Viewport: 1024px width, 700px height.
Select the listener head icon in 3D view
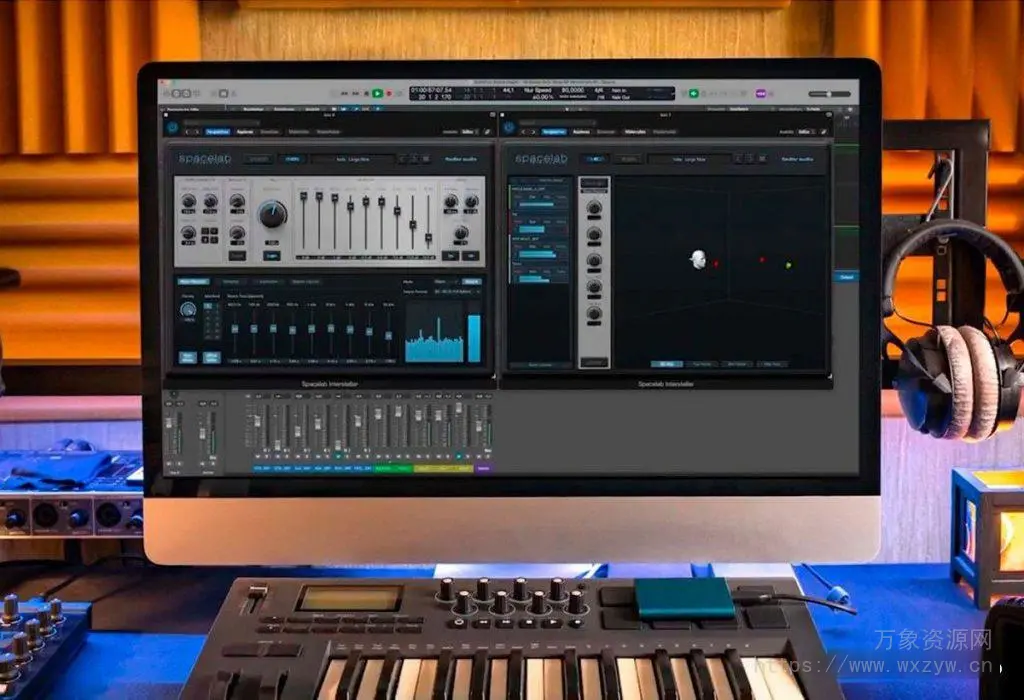[697, 259]
